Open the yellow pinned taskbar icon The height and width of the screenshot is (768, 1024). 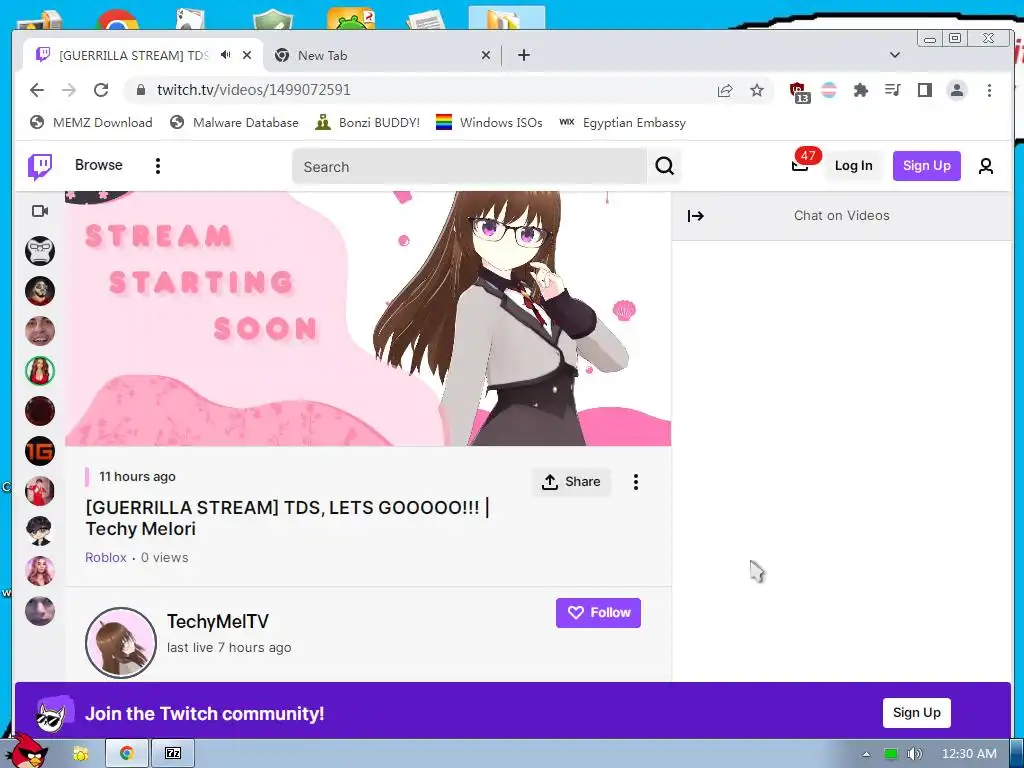click(80, 754)
